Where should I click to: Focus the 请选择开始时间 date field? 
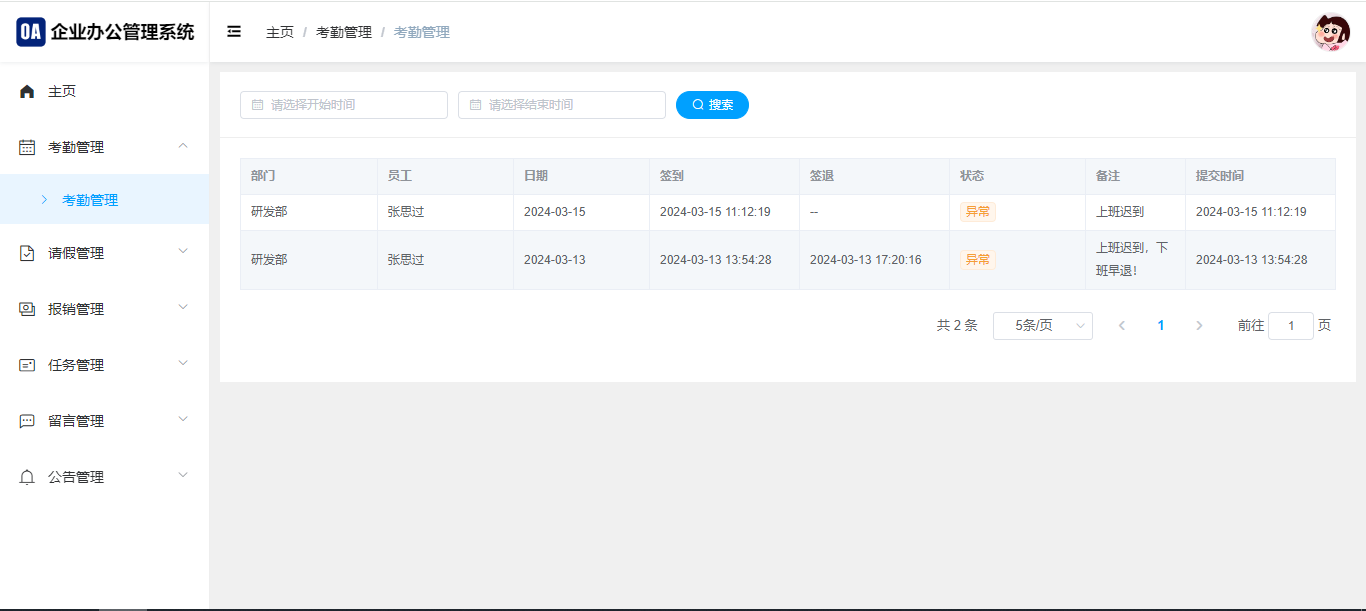[344, 105]
